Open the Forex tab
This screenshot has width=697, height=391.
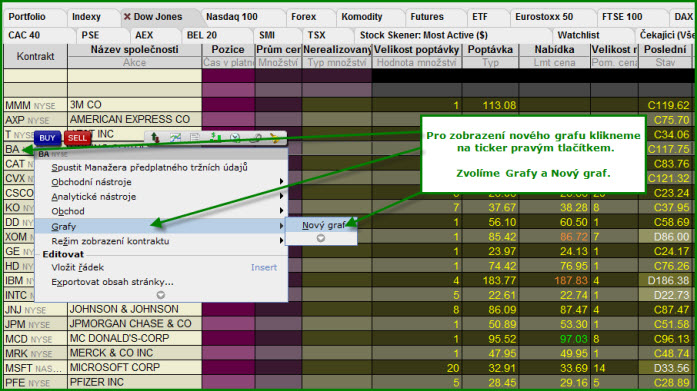[x=304, y=17]
